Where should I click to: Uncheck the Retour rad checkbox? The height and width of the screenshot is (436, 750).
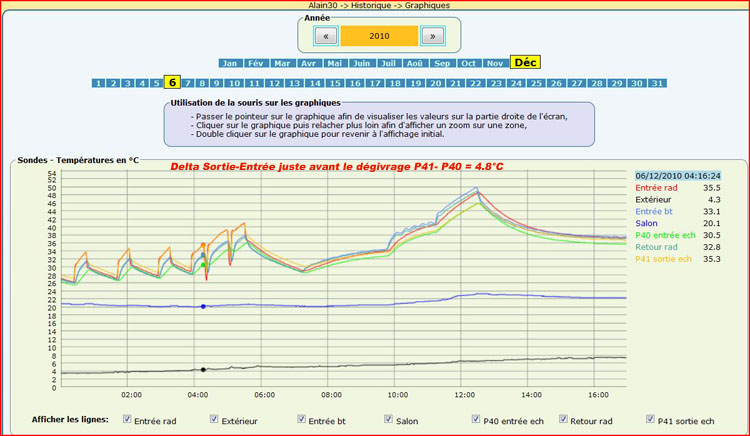[x=564, y=420]
